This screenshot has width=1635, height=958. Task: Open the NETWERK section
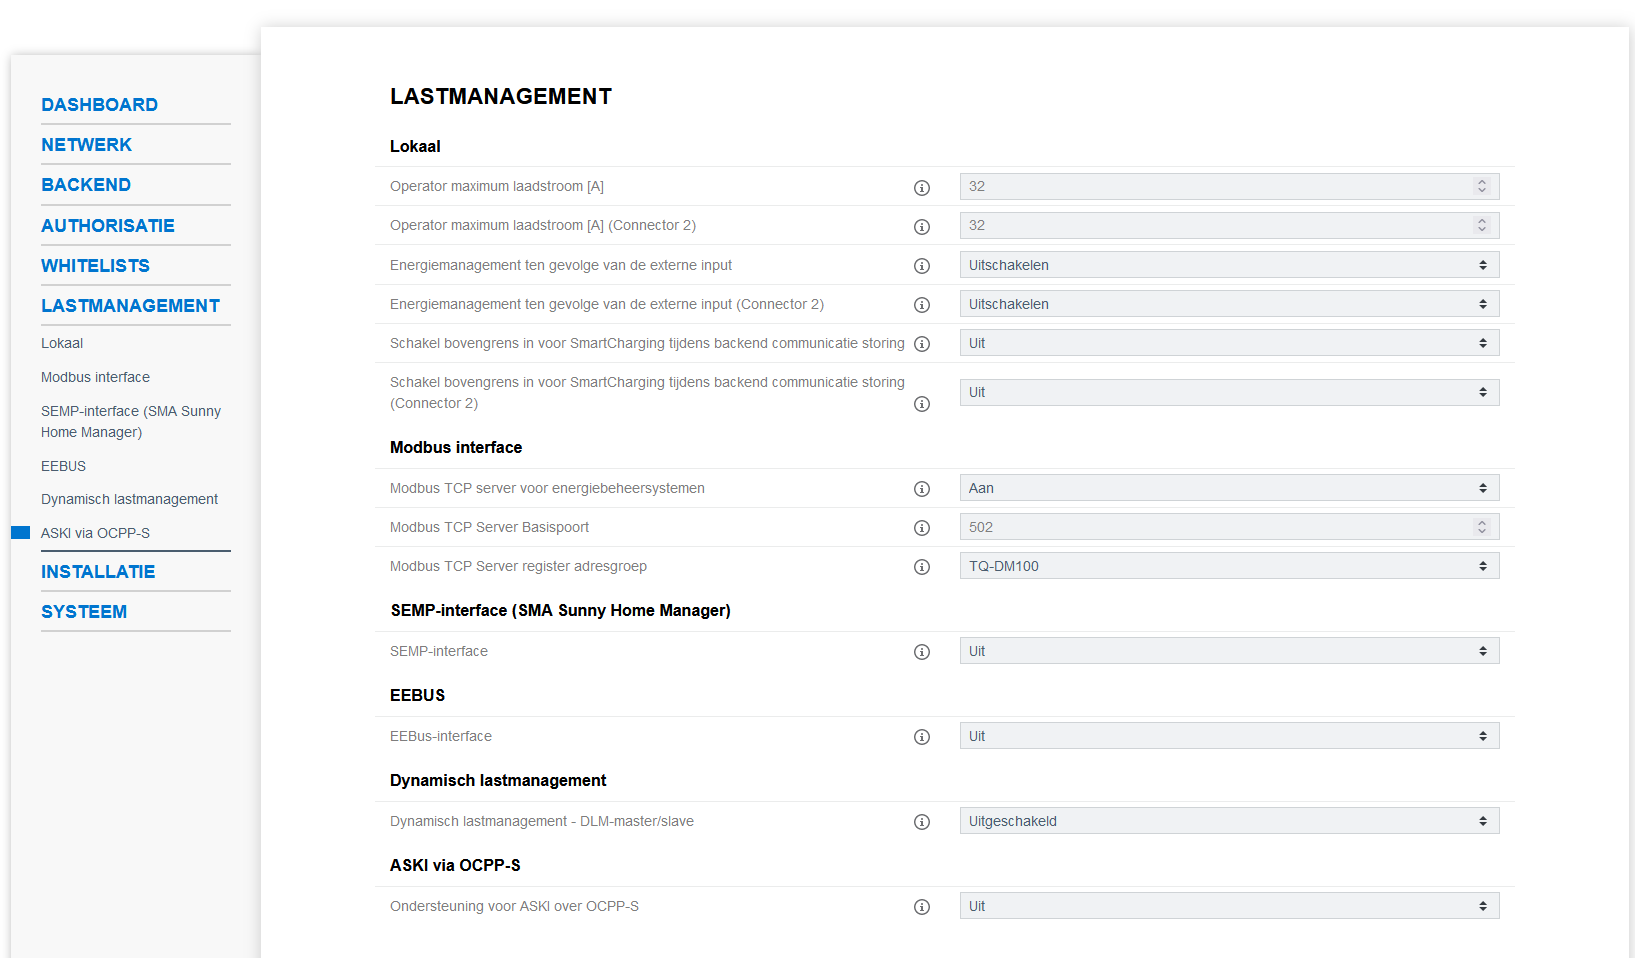pyautogui.click(x=86, y=145)
